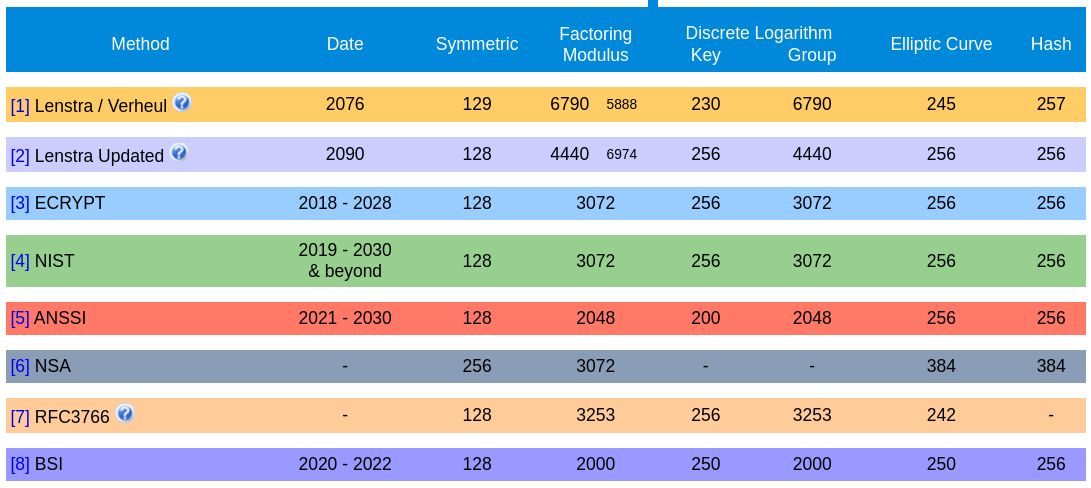This screenshot has width=1091, height=488.
Task: Click the Factoring Modulus column header
Action: pyautogui.click(x=596, y=44)
